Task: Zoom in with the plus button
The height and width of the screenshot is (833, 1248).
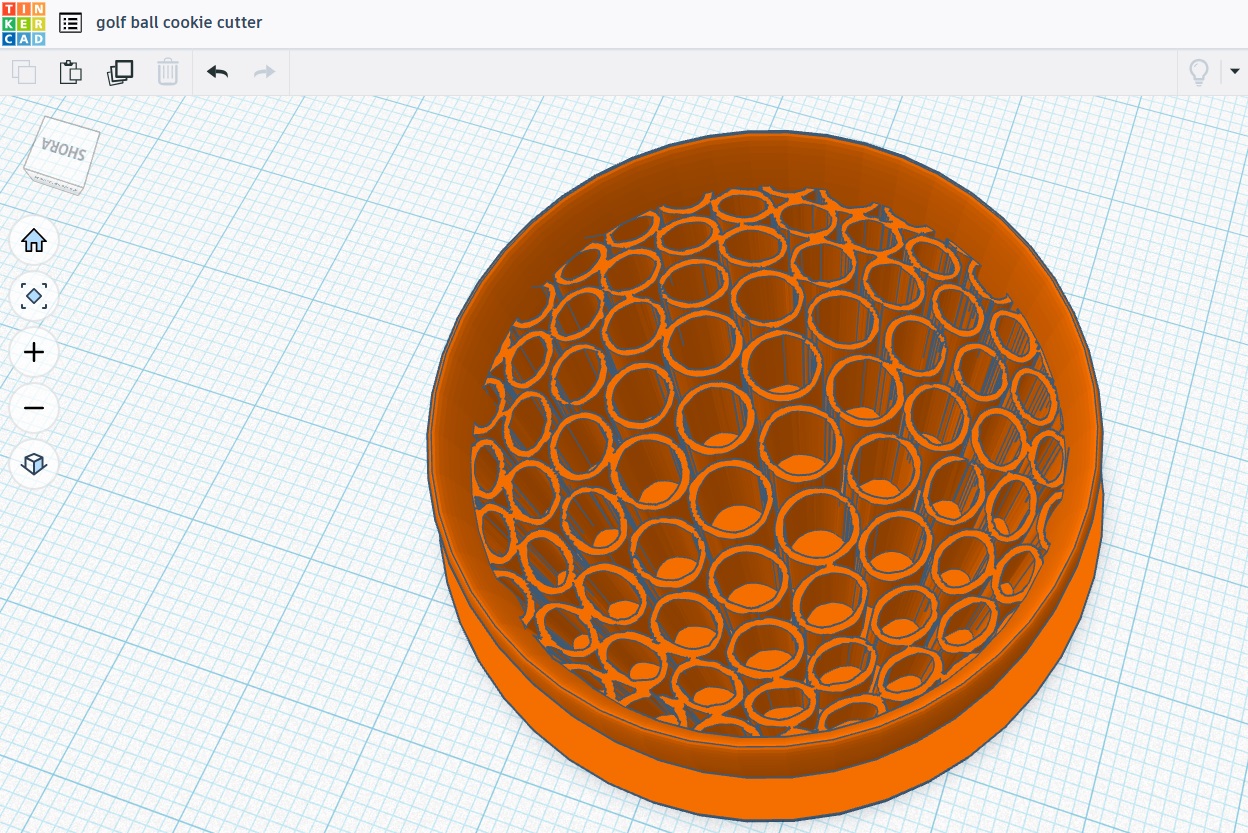Action: pos(34,352)
